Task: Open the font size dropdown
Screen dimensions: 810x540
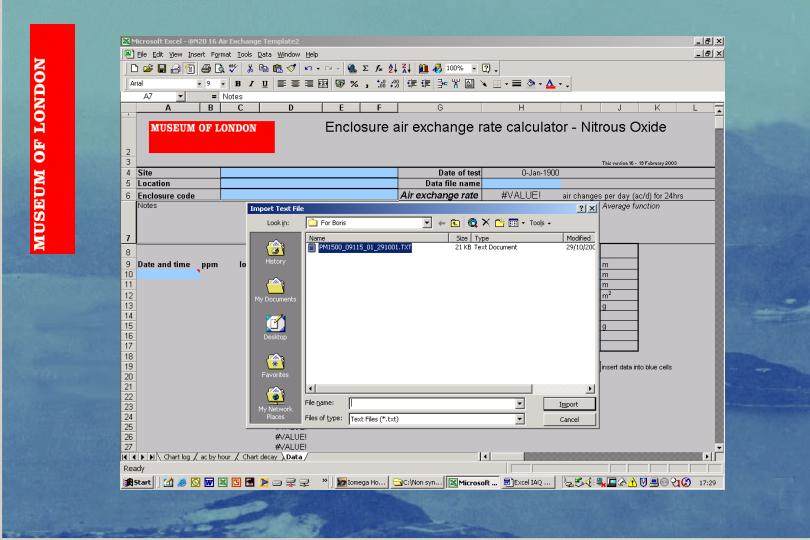Action: click(x=223, y=84)
